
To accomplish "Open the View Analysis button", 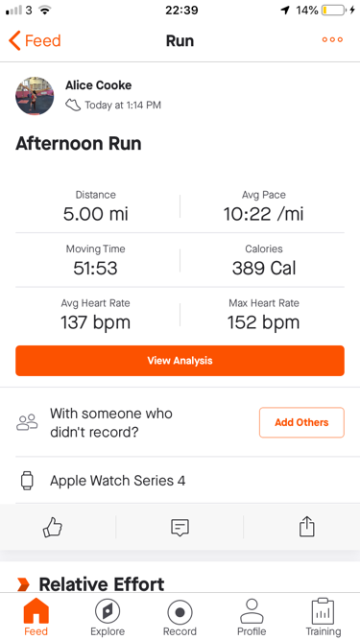I will pos(180,360).
